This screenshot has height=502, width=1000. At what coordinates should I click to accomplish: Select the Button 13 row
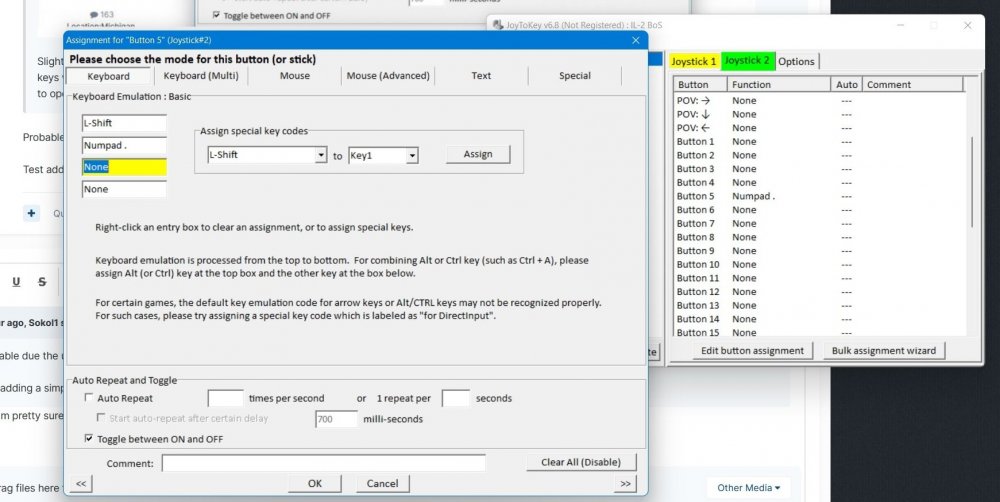click(x=818, y=306)
